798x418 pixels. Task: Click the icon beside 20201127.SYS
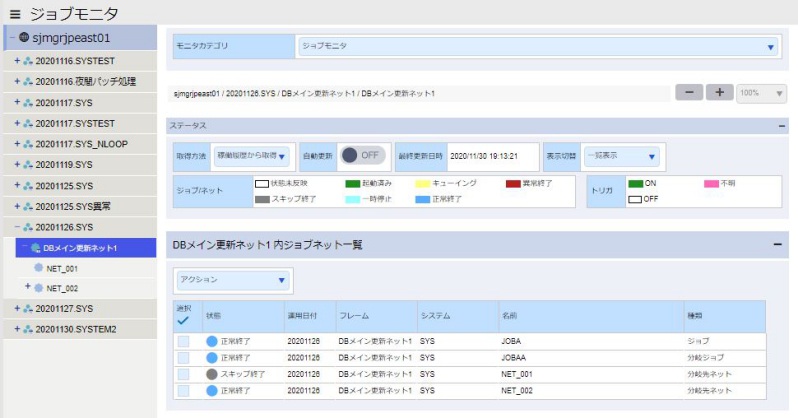(28, 309)
